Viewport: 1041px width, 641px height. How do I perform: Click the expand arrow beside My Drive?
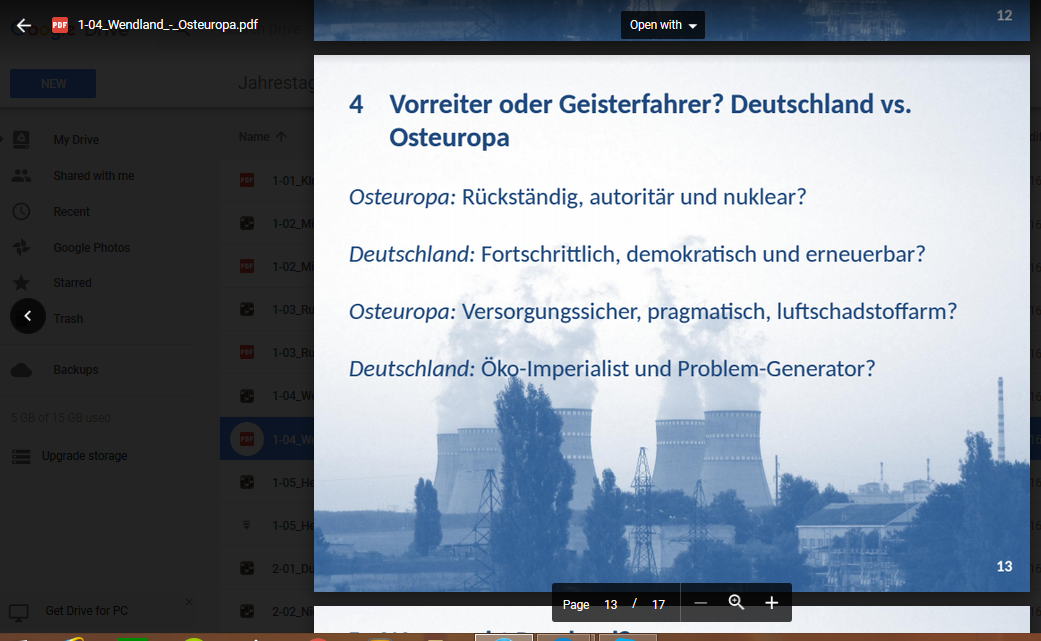[3, 139]
